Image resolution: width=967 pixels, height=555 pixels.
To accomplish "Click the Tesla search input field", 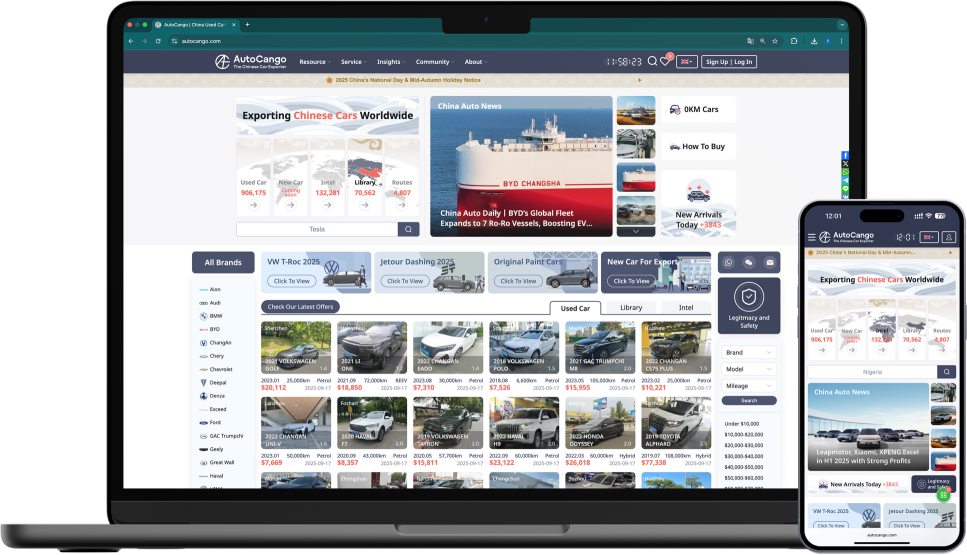I will coord(317,229).
